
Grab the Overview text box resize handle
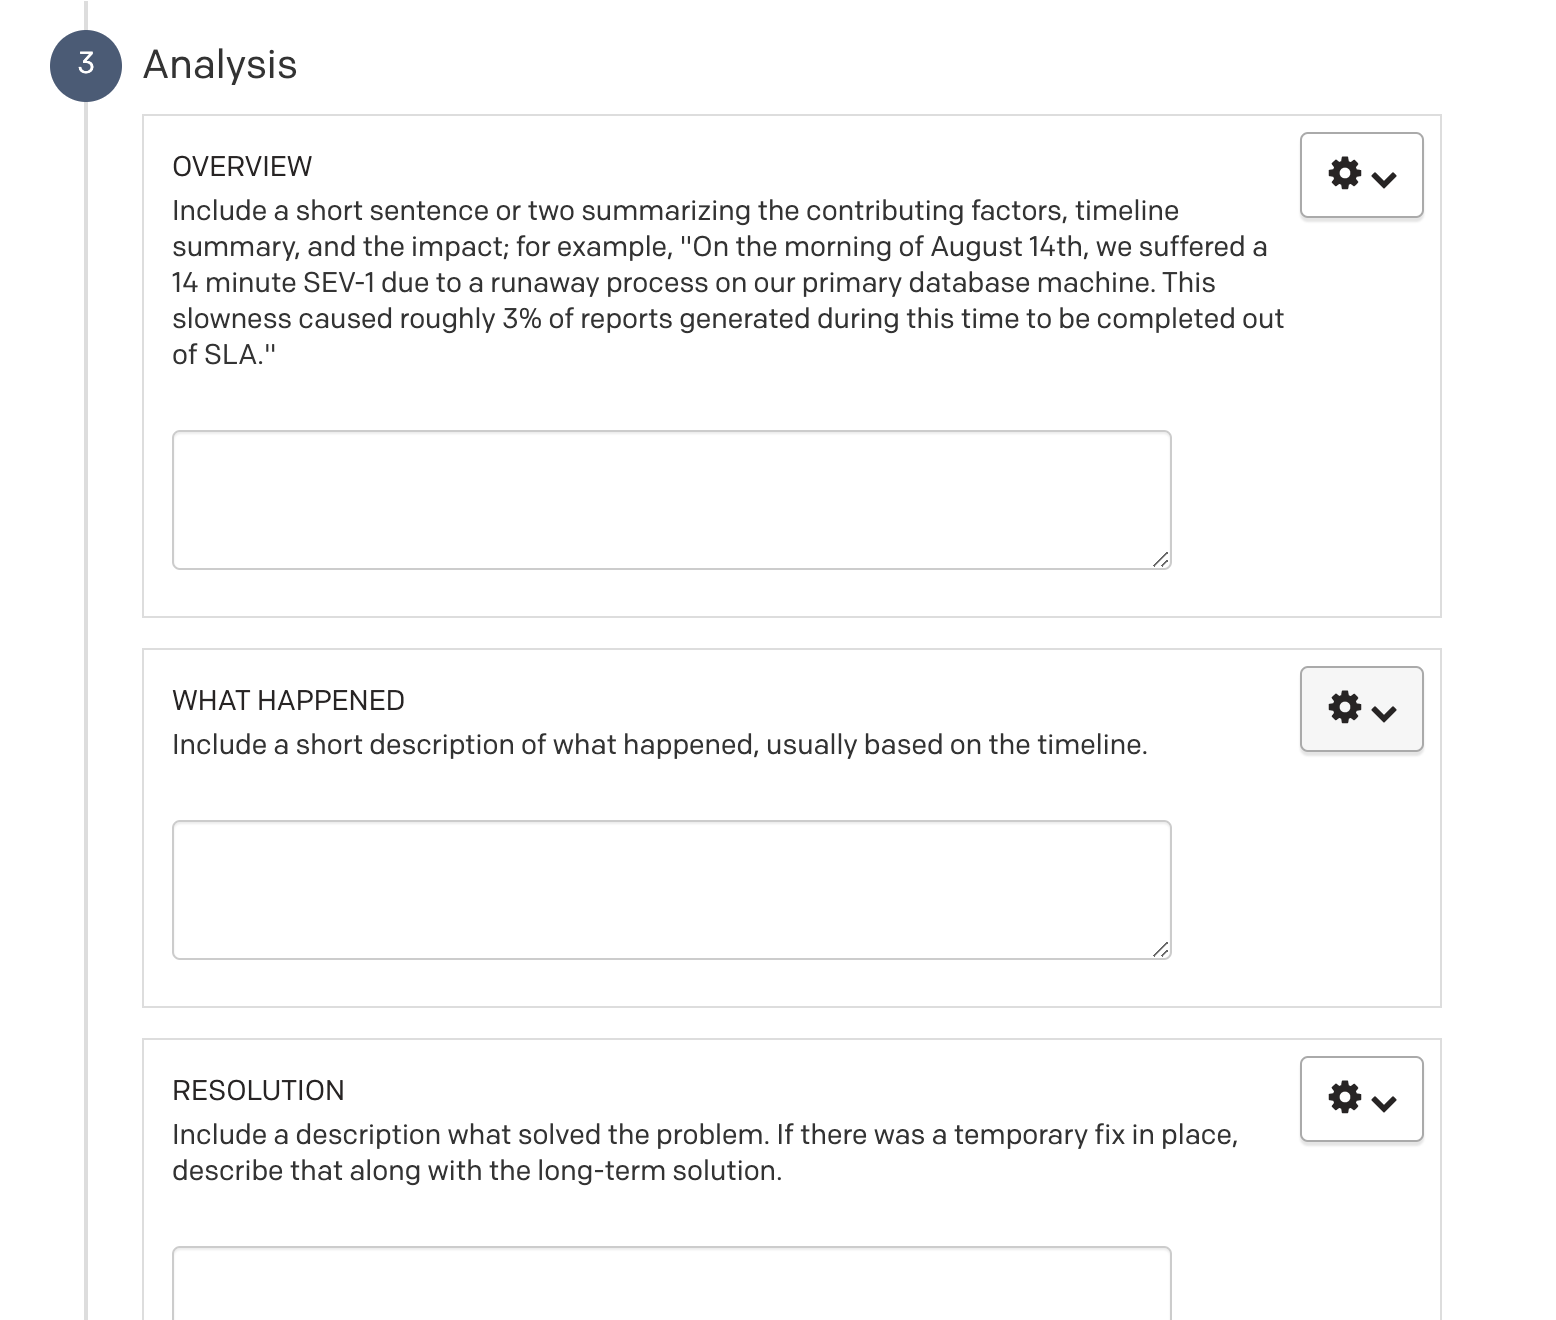point(1160,559)
